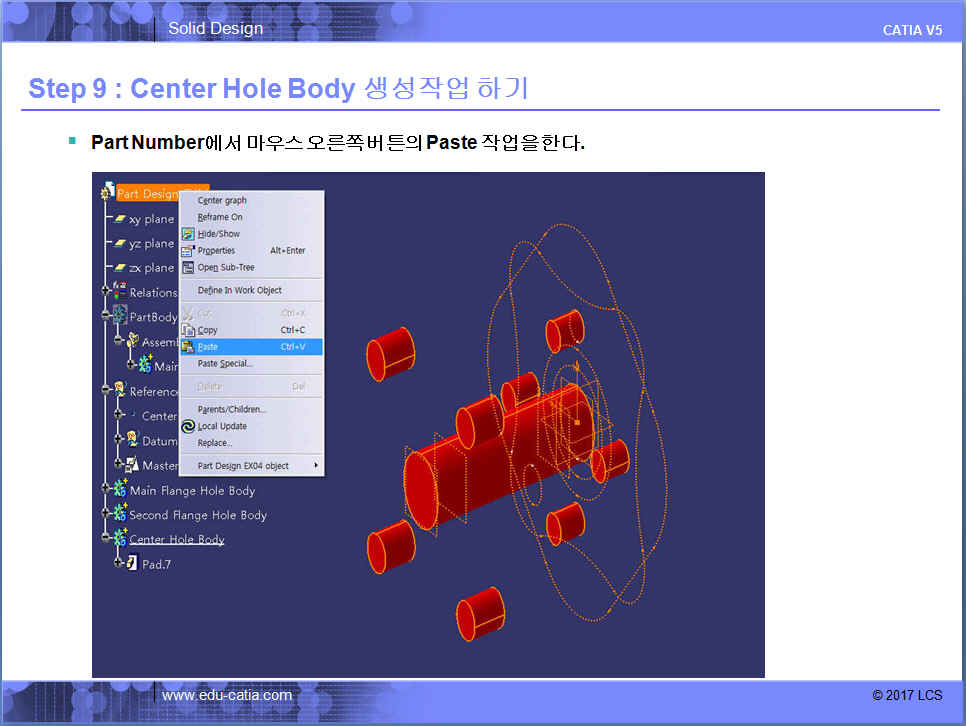
Task: Click the Hide/Show icon in context menu
Action: 187,234
